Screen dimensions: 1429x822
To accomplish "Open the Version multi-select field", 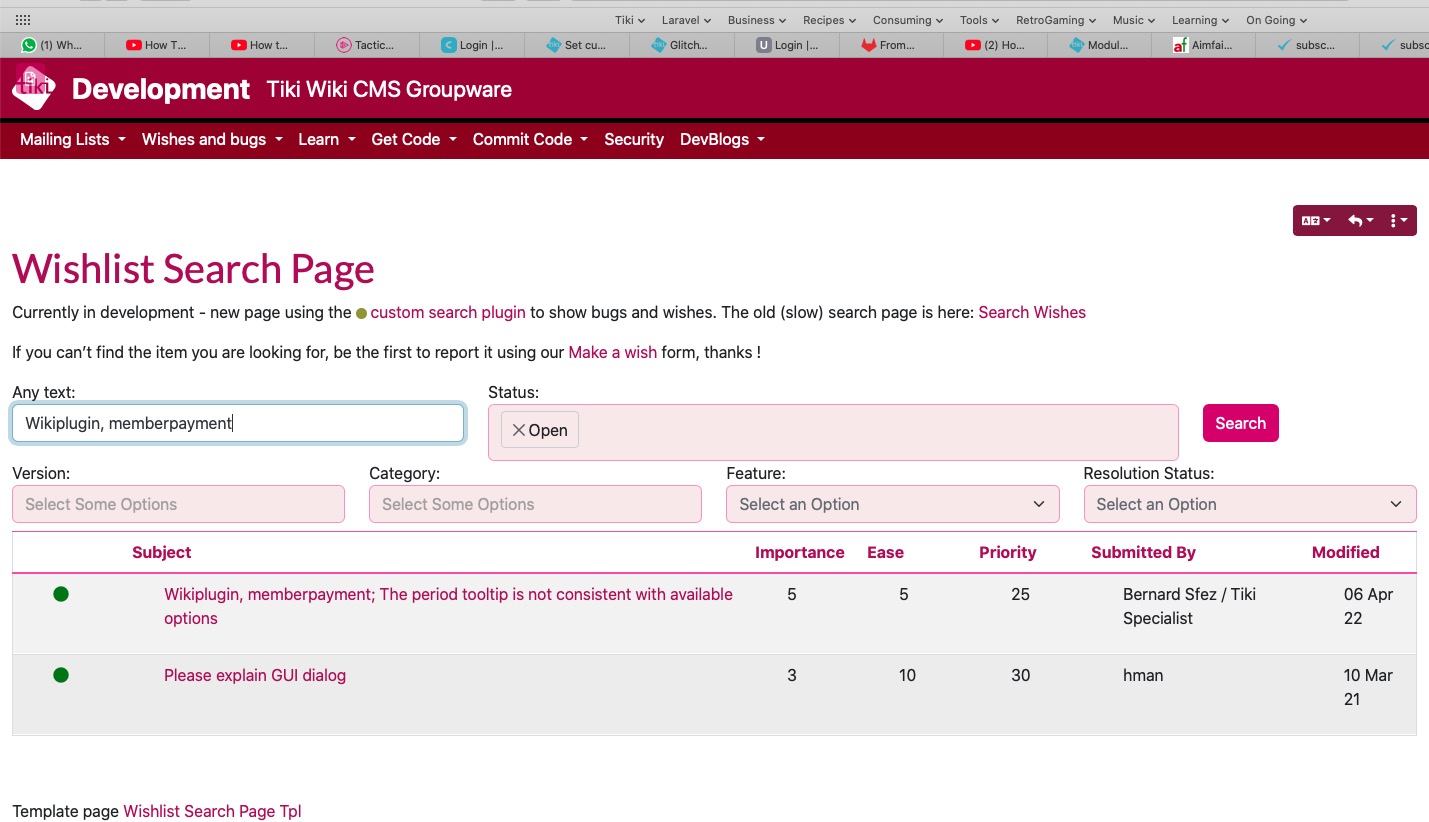I will click(178, 504).
